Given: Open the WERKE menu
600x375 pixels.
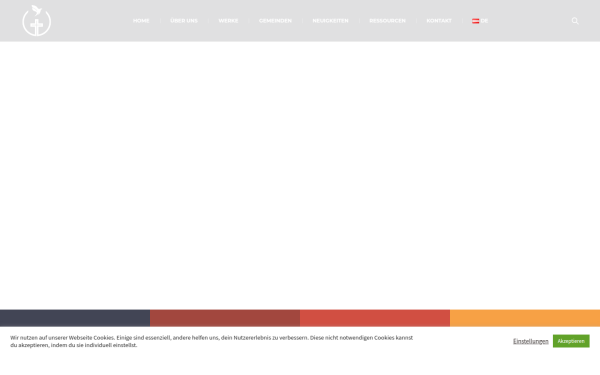Looking at the screenshot, I should [228, 21].
